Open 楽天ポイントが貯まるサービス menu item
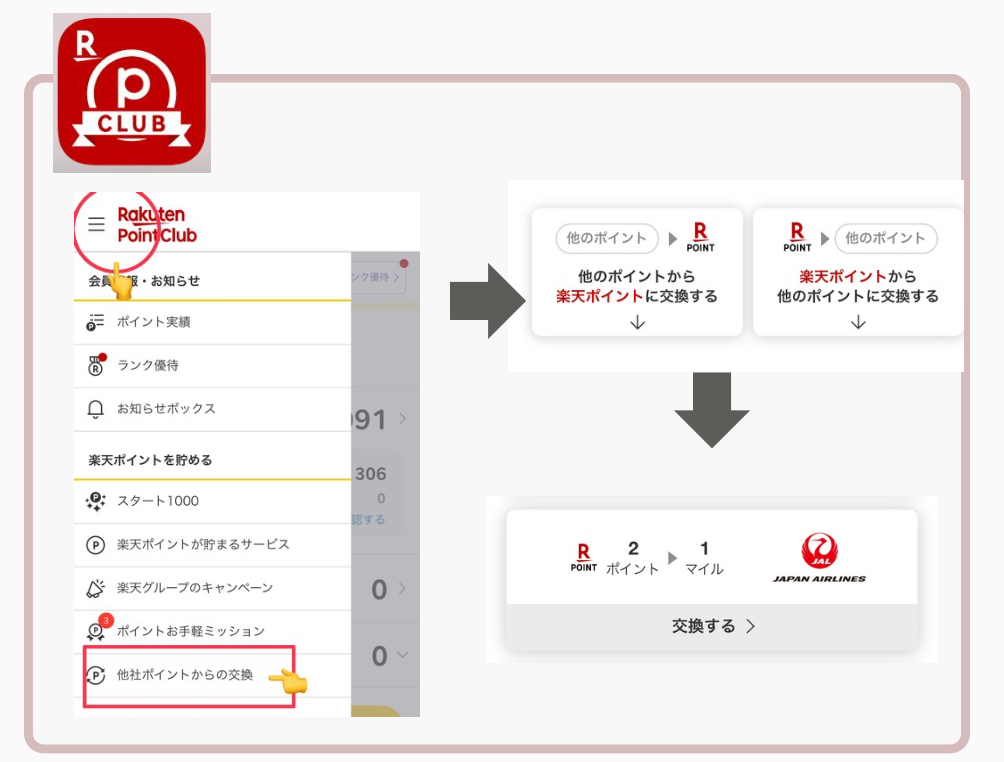This screenshot has height=762, width=1004. tap(213, 545)
